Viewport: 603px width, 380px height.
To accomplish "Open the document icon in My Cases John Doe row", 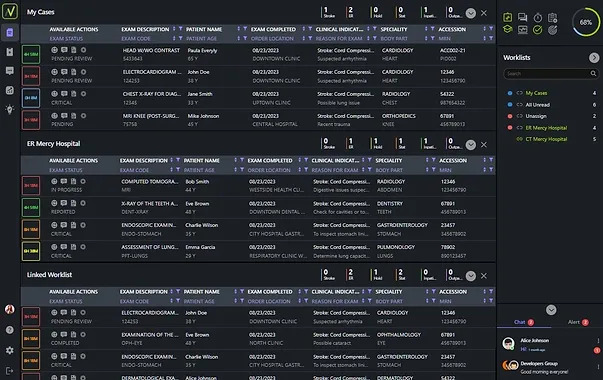I will [x=73, y=72].
